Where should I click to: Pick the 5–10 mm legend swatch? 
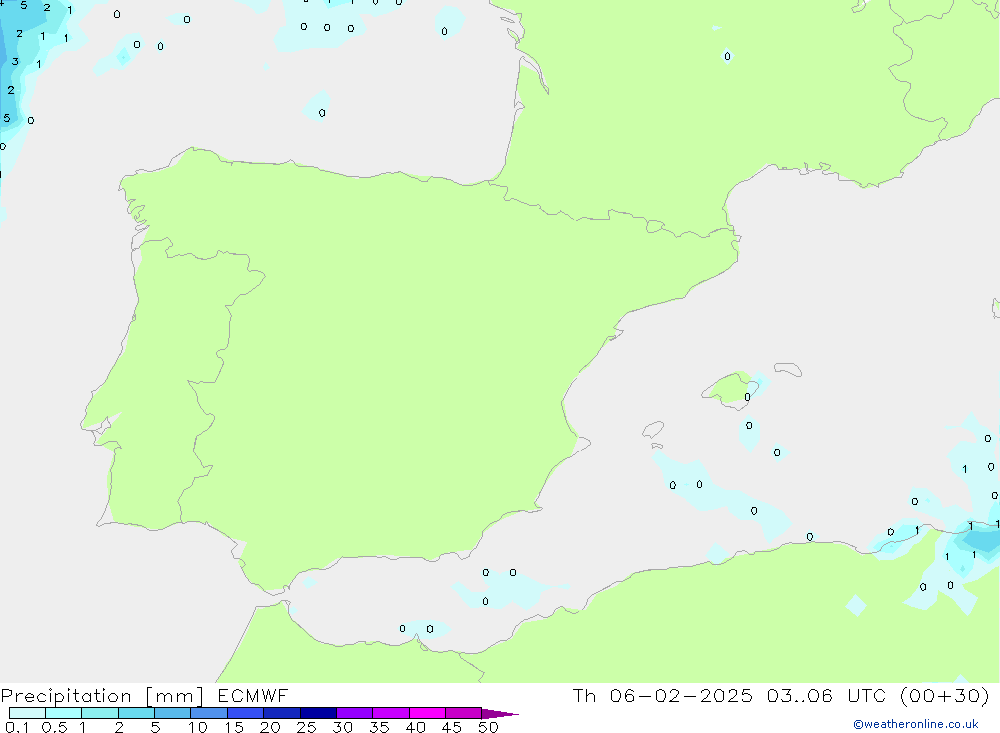coord(172,713)
